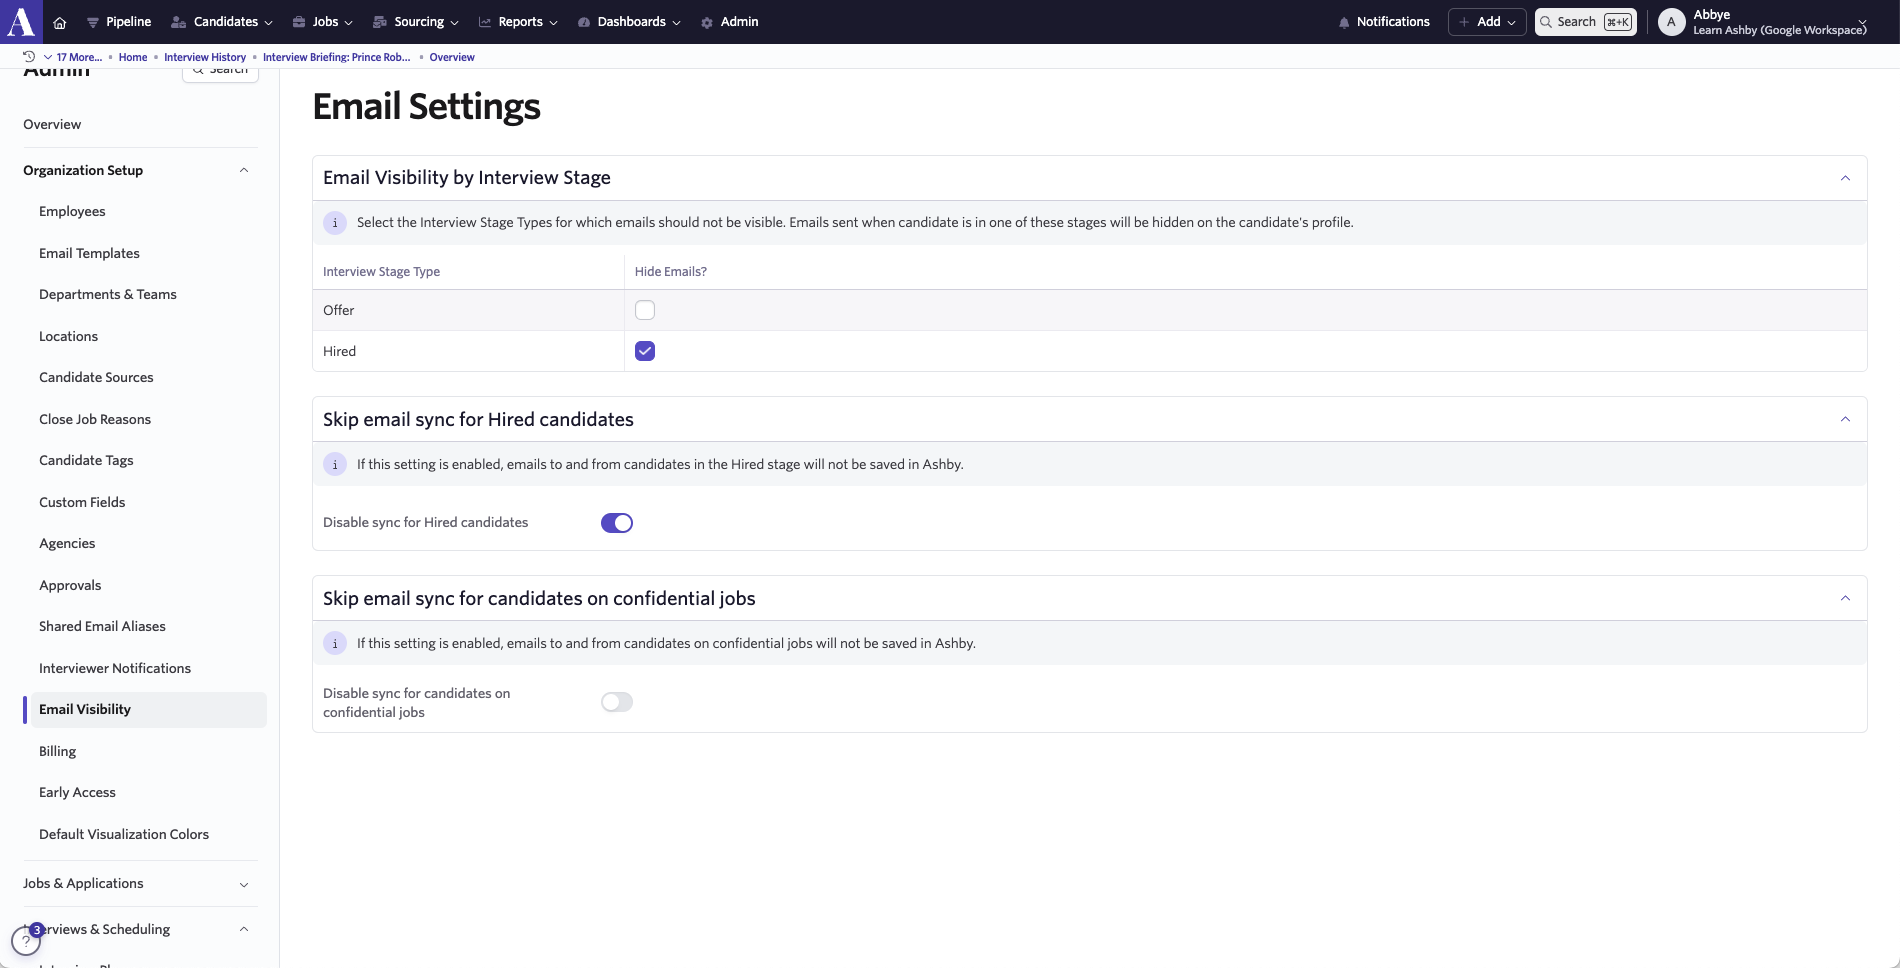Collapse the Skip email sync for confidential jobs section
Viewport: 1900px width, 968px height.
tap(1845, 598)
